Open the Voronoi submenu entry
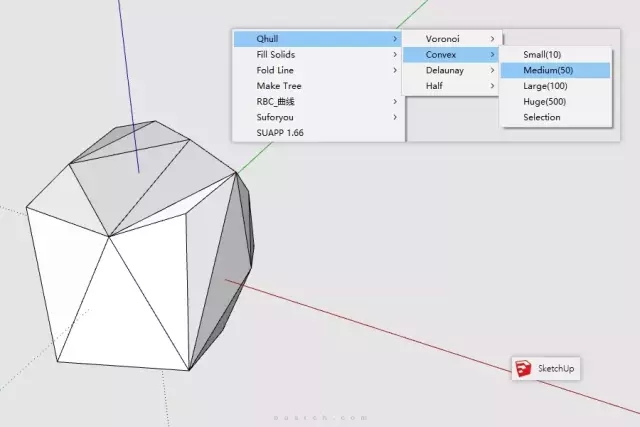The image size is (640, 427). point(441,38)
